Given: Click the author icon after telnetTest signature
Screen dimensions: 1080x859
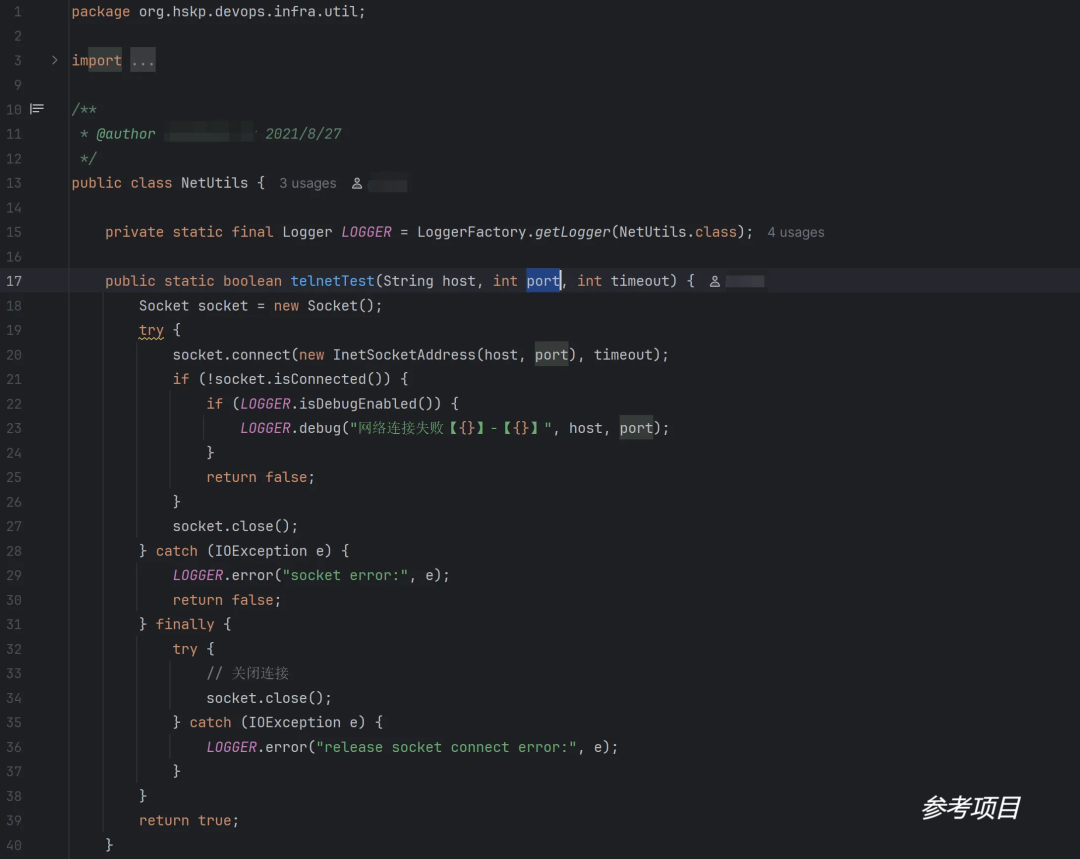Looking at the screenshot, I should click(x=715, y=282).
